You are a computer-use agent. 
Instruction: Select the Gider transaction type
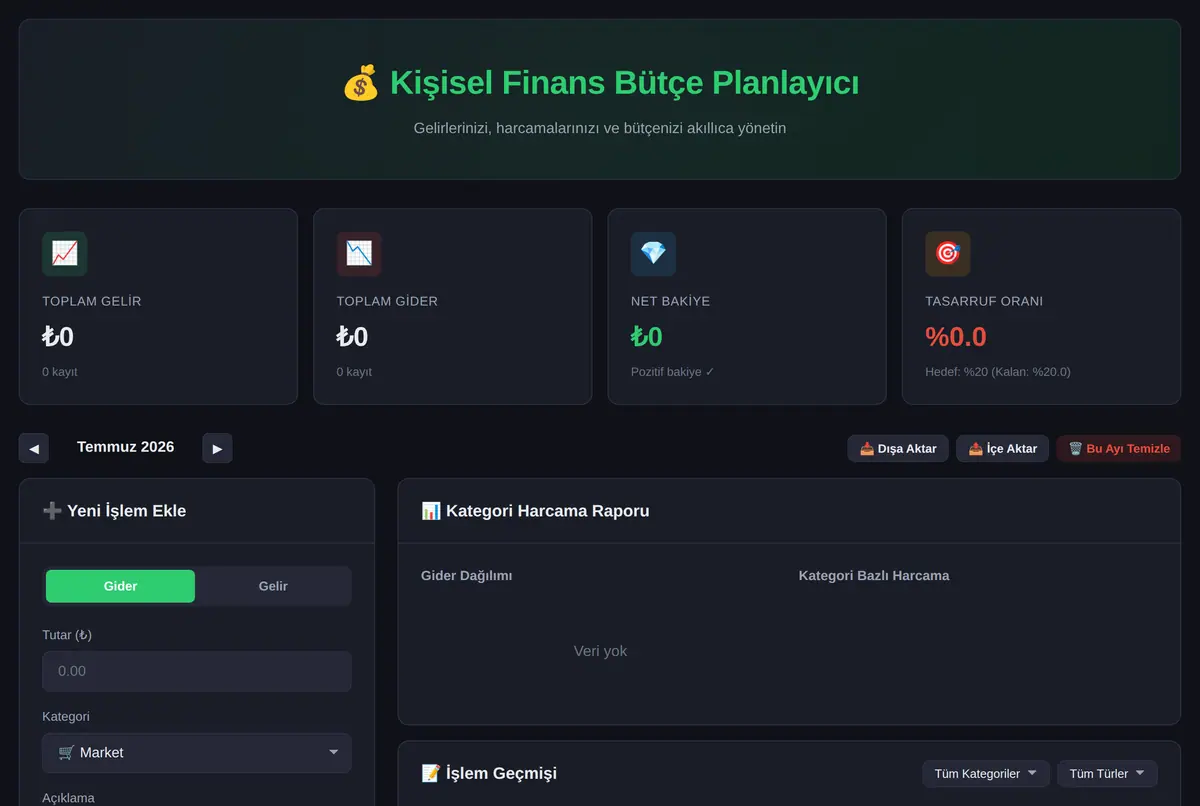point(120,586)
